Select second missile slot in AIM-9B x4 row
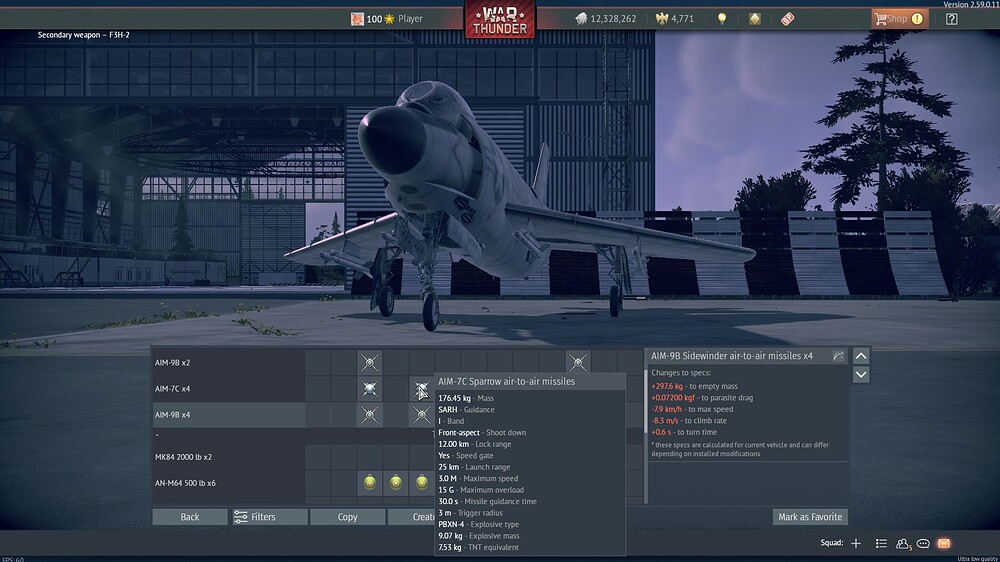The width and height of the screenshot is (1000, 562). coord(421,415)
